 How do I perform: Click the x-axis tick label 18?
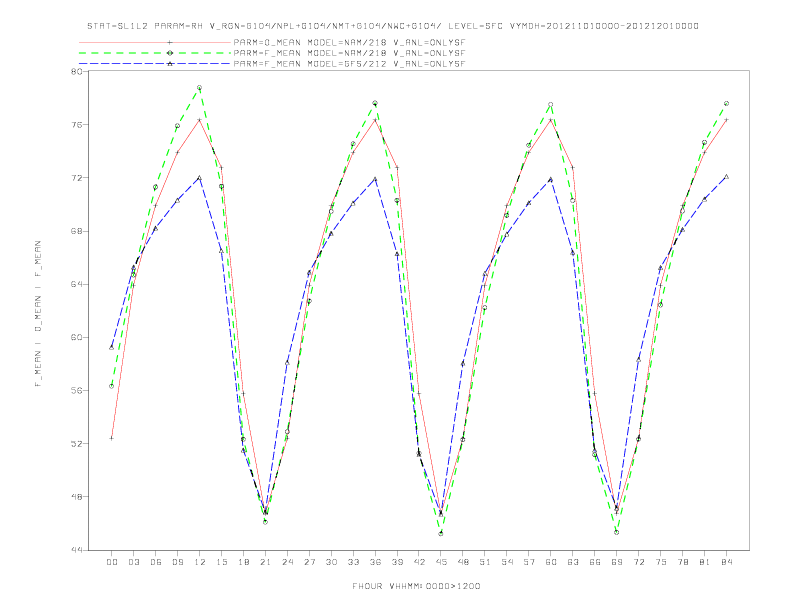tap(243, 562)
